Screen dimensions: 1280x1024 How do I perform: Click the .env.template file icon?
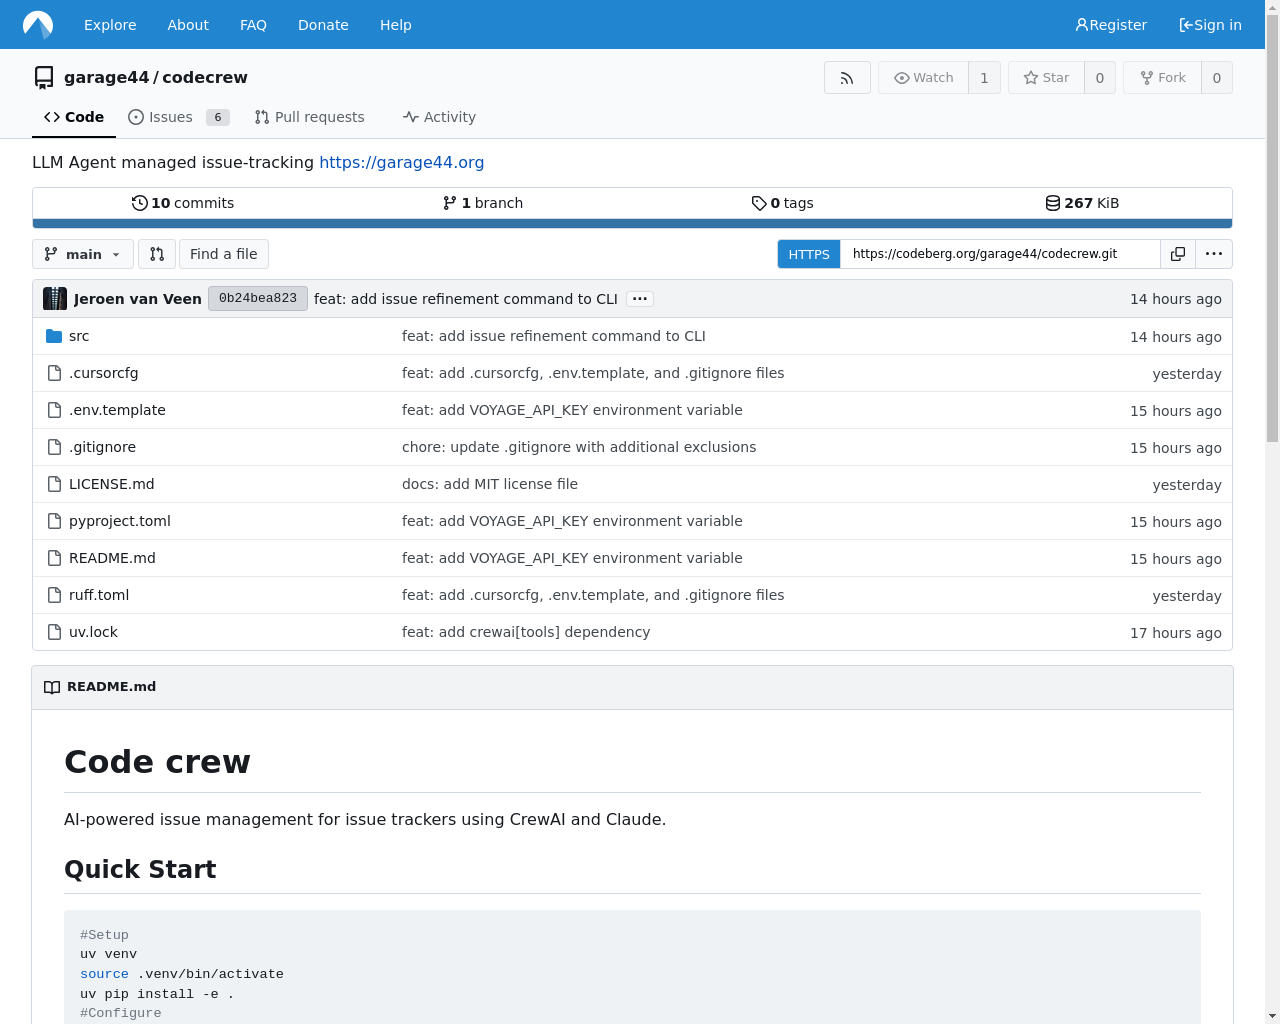pyautogui.click(x=55, y=410)
